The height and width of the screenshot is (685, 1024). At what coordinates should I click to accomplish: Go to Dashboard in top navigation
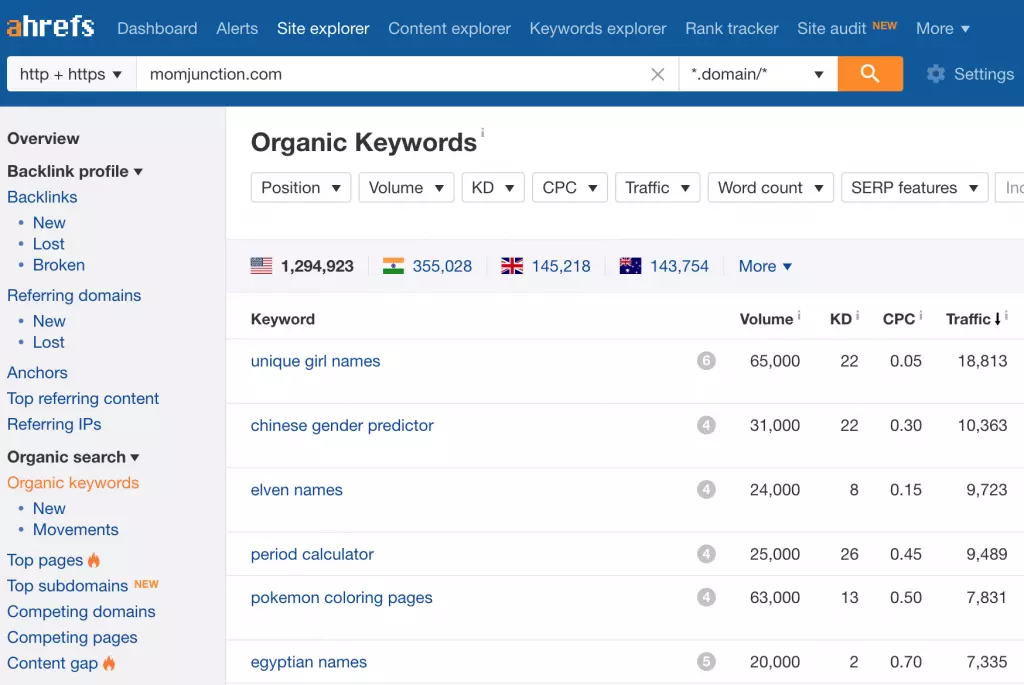157,29
